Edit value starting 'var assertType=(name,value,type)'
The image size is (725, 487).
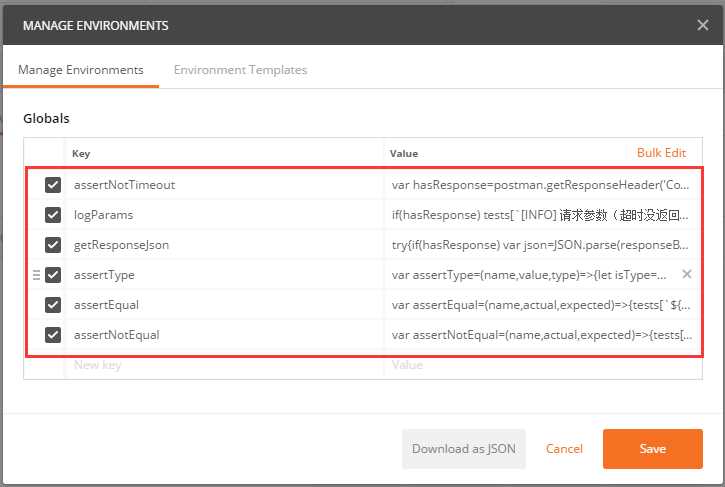[529, 275]
